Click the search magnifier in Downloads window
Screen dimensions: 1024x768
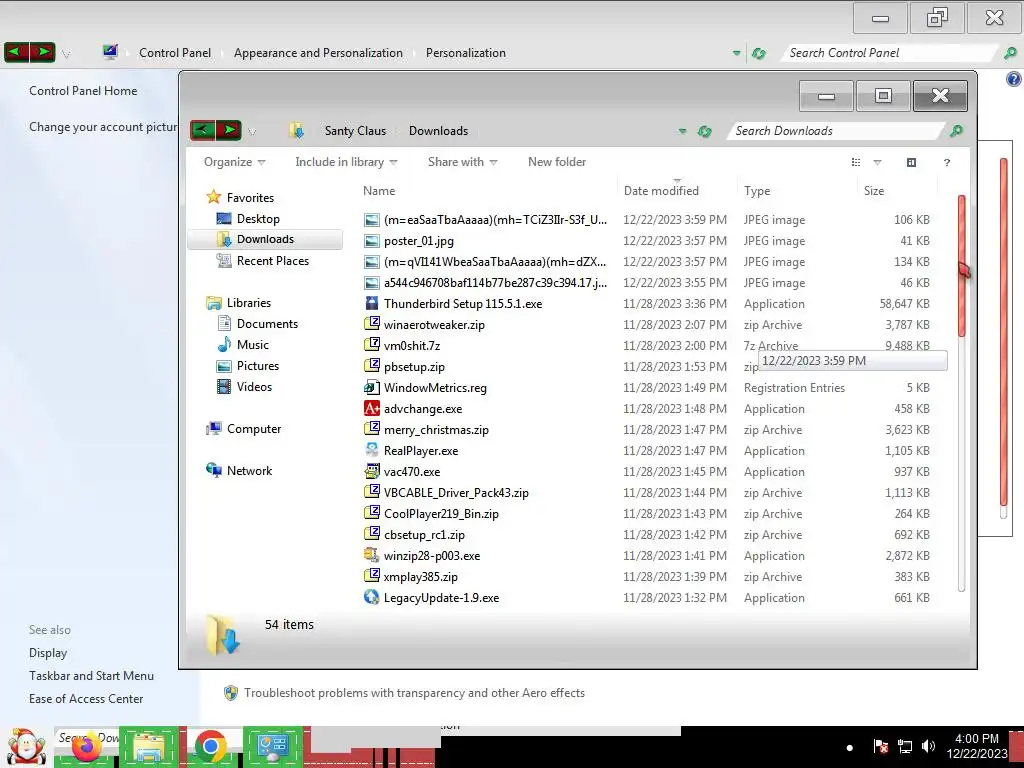point(956,131)
